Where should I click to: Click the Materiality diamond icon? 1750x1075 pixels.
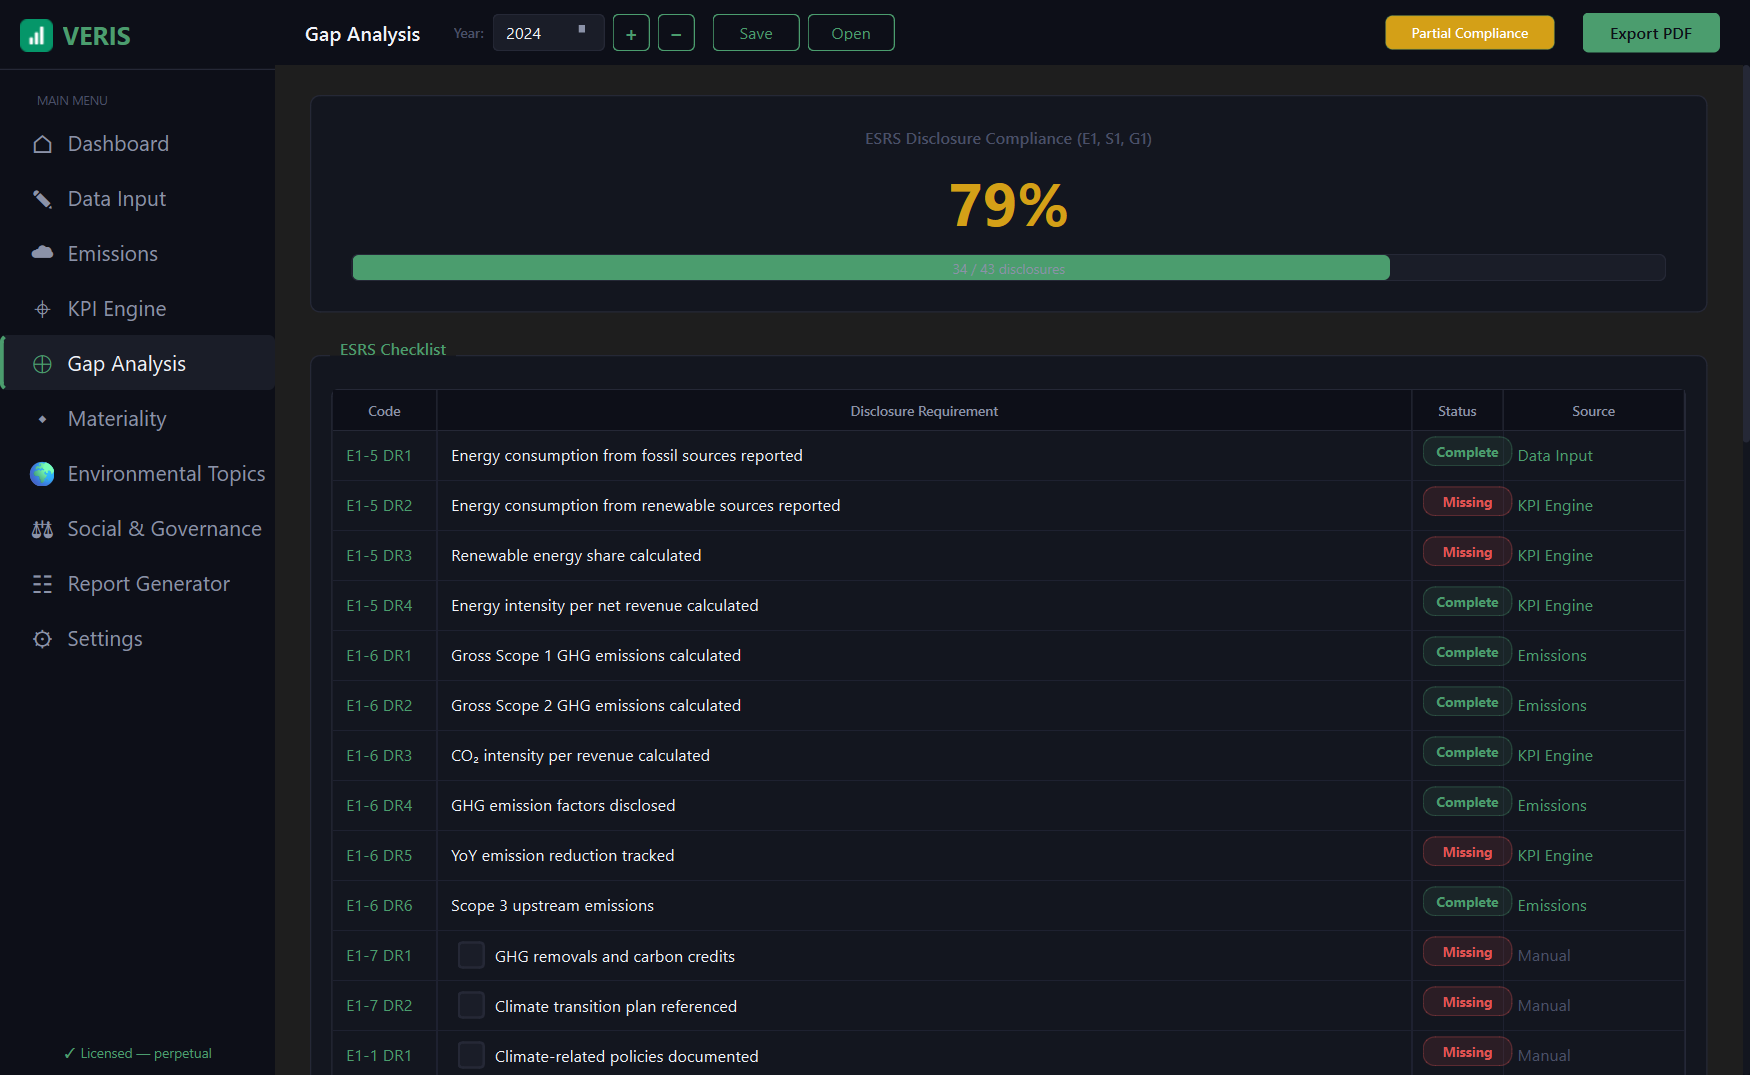click(x=42, y=419)
